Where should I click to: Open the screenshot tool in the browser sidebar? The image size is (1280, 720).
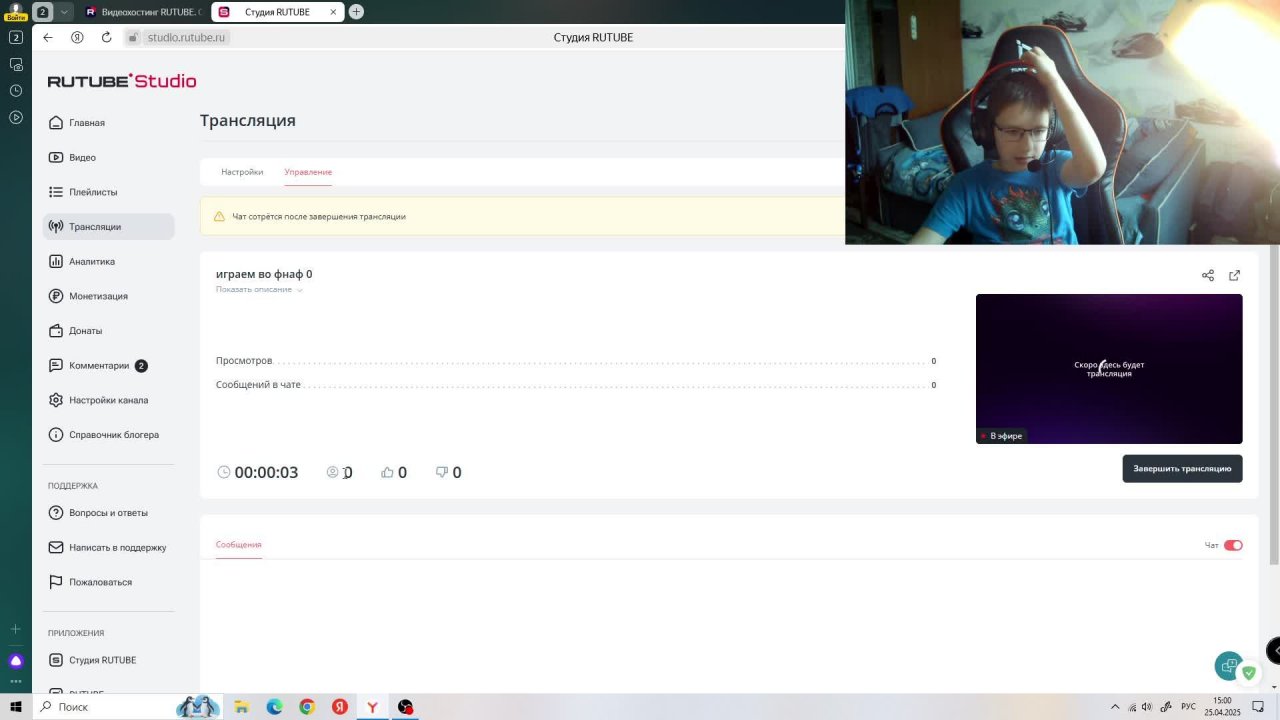(x=15, y=64)
